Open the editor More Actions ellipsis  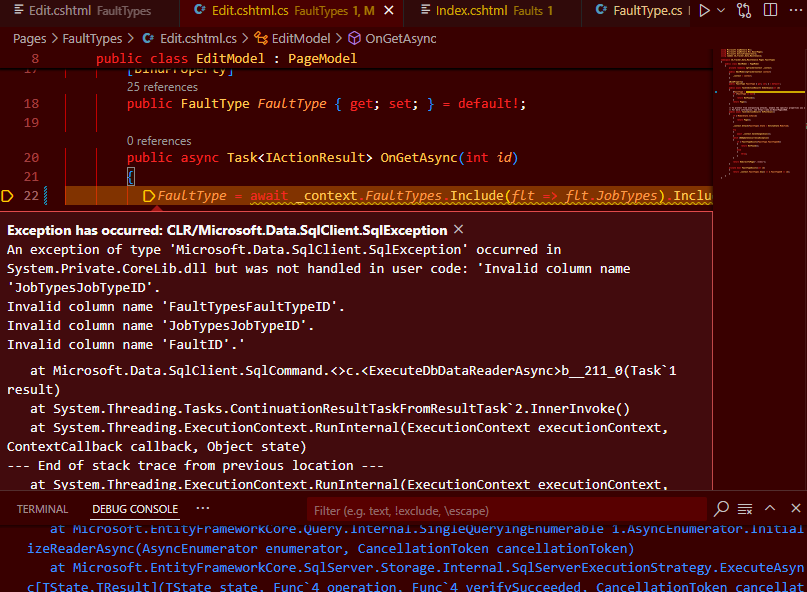pos(796,10)
